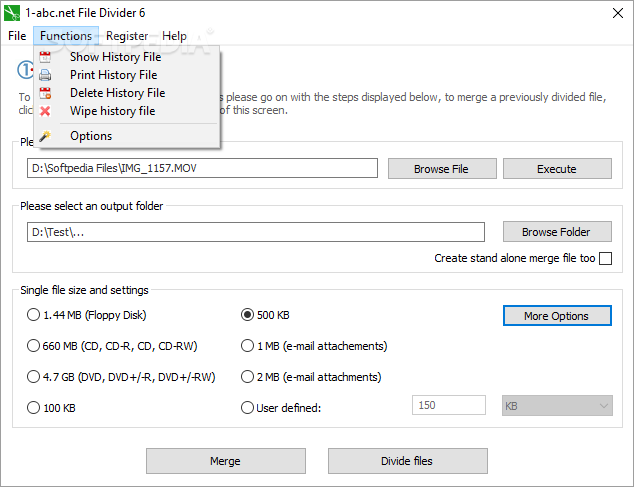This screenshot has width=634, height=487.
Task: Close the File Divider window
Action: pyautogui.click(x=617, y=13)
